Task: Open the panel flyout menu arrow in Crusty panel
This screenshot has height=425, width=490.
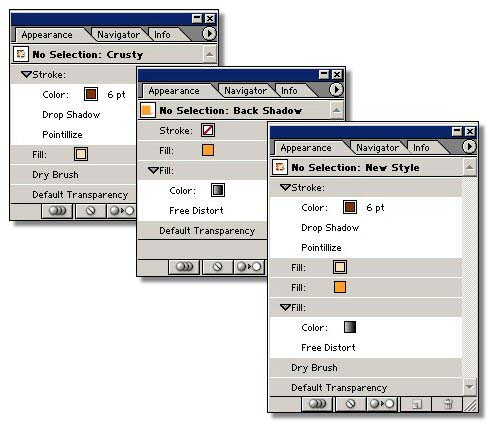Action: [x=209, y=34]
